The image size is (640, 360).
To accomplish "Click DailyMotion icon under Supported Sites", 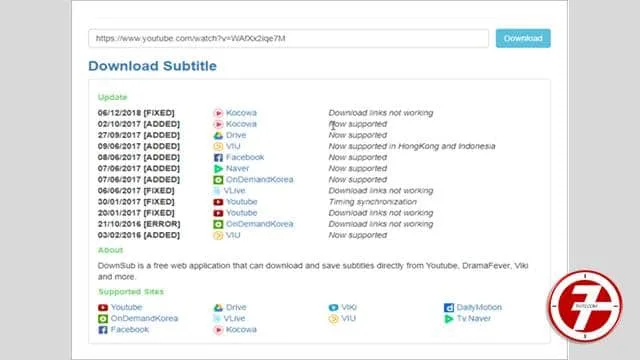I will pos(449,307).
